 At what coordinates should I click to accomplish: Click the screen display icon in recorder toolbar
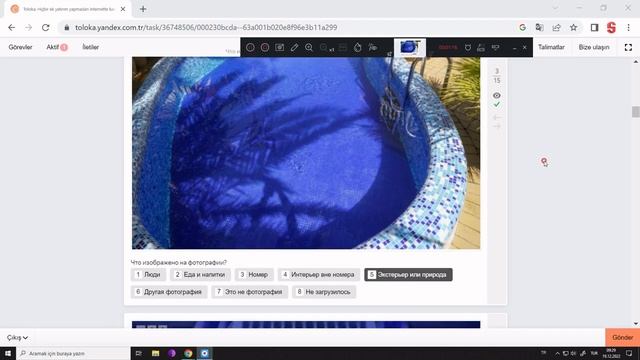(495, 47)
